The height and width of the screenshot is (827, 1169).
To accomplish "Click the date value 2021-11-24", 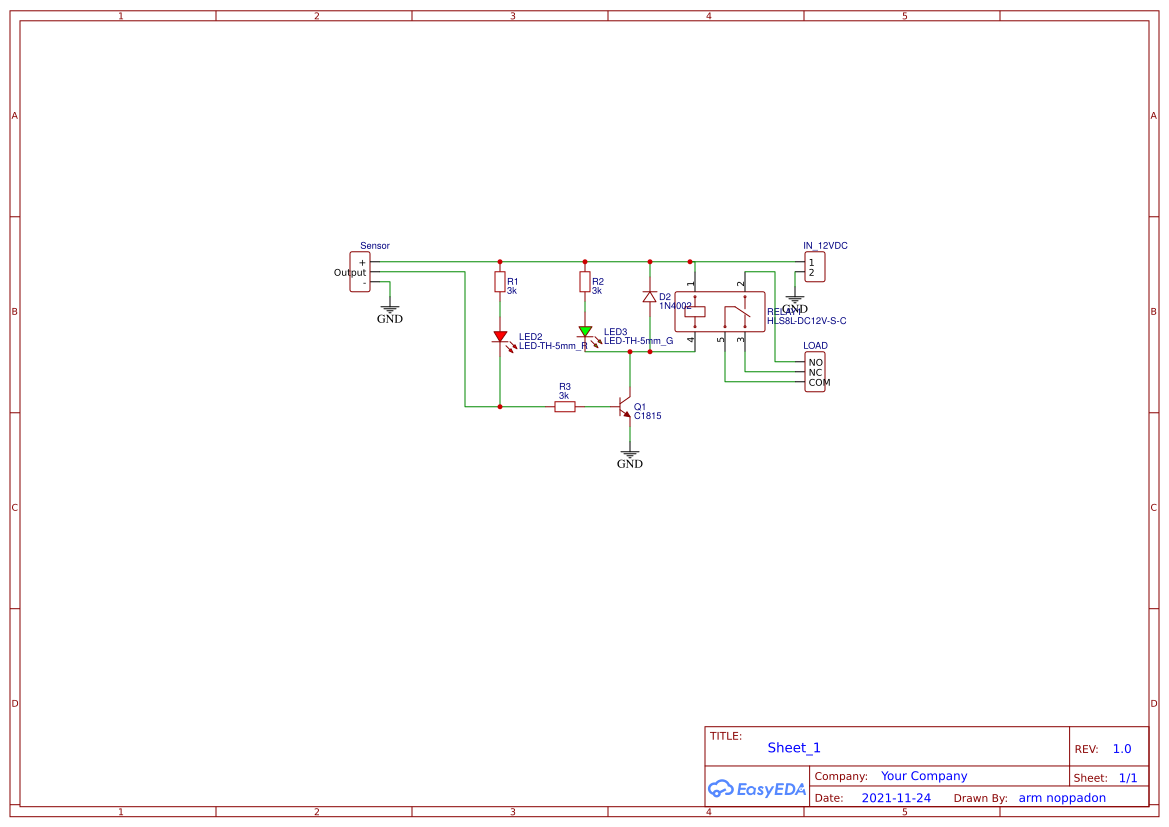I will [x=896, y=798].
